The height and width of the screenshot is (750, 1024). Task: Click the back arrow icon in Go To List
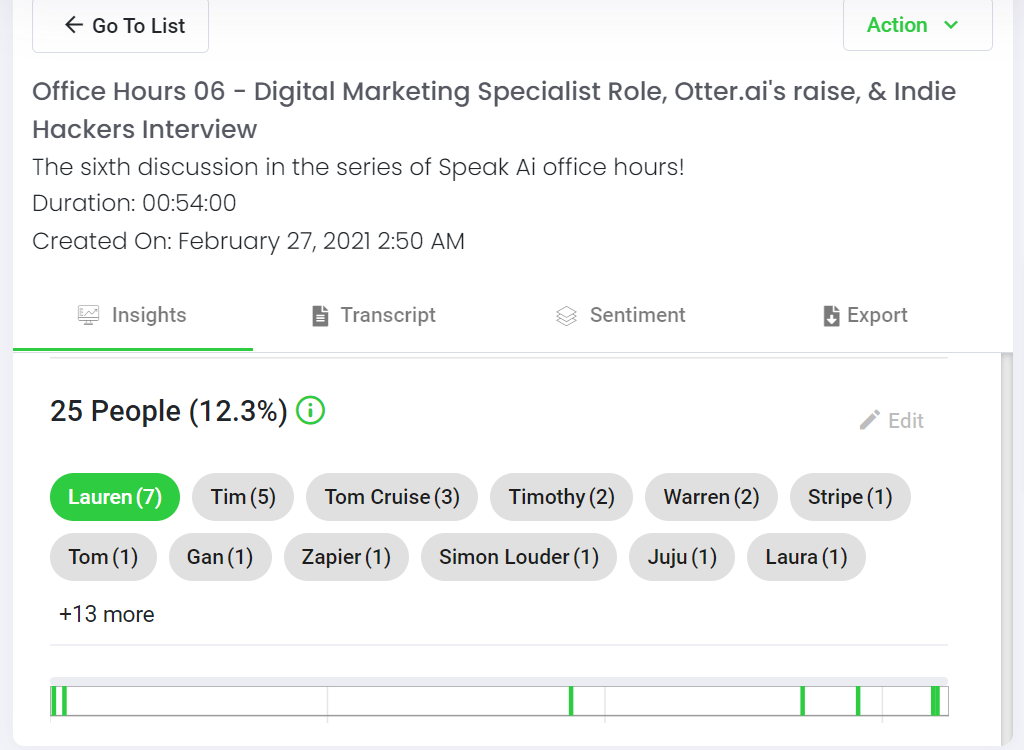74,25
